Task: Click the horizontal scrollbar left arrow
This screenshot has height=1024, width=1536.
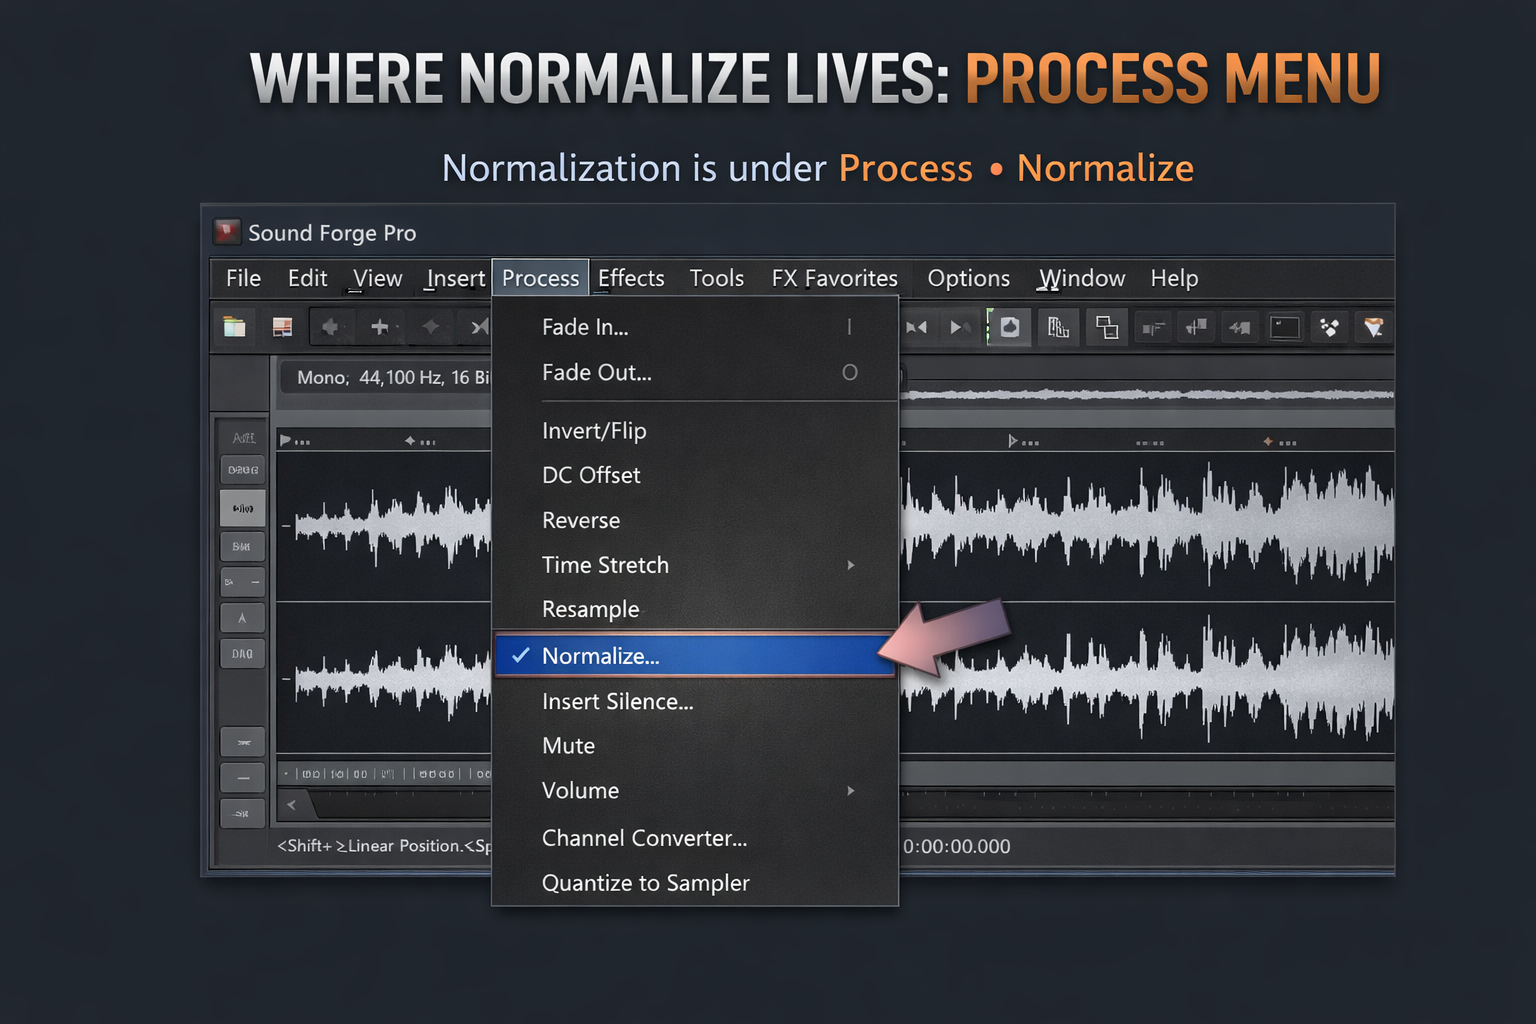Action: coord(292,804)
